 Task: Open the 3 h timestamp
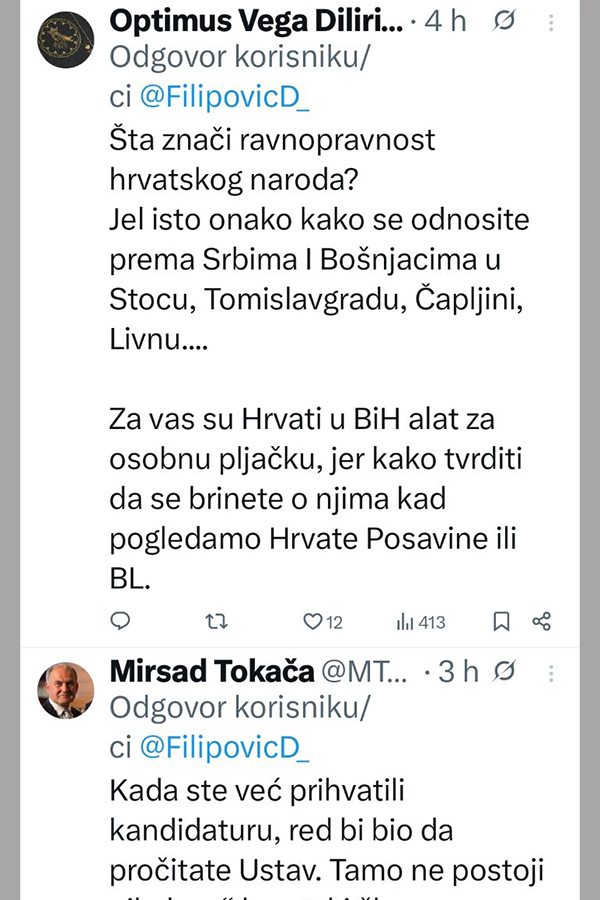pyautogui.click(x=458, y=672)
